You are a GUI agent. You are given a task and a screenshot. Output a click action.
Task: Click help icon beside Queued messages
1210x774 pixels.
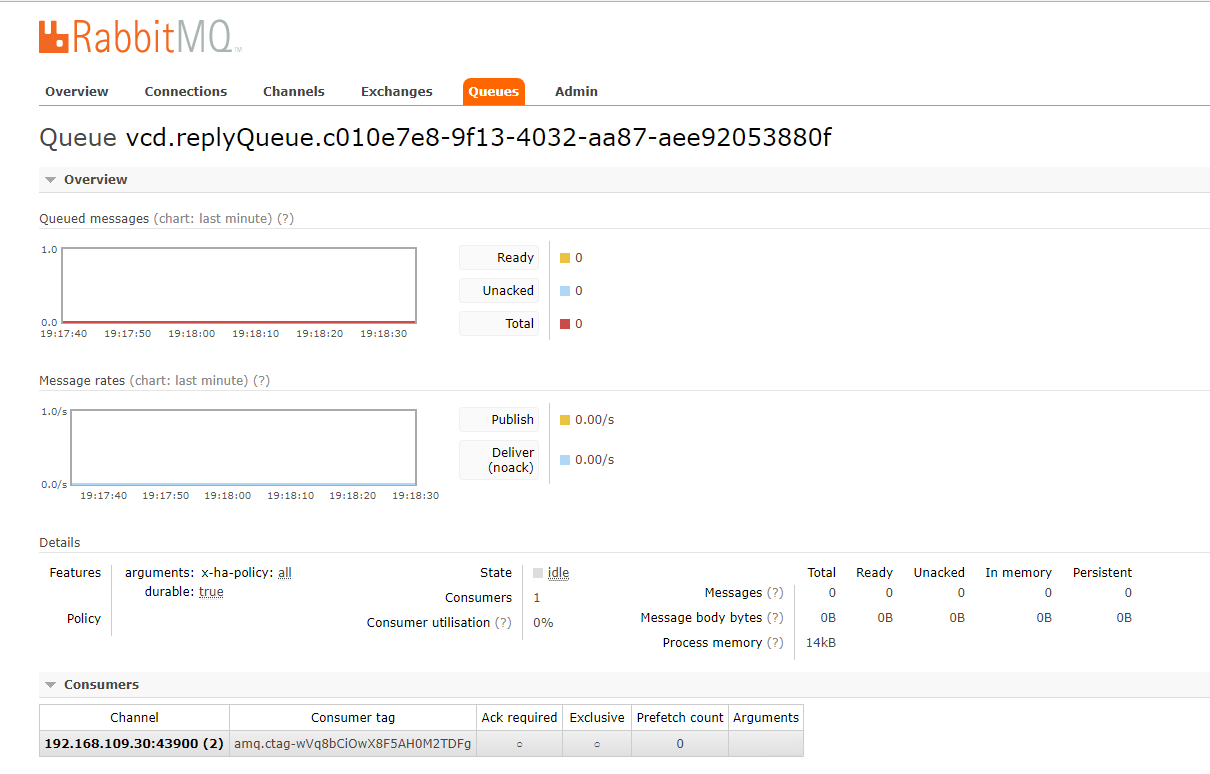click(x=285, y=218)
